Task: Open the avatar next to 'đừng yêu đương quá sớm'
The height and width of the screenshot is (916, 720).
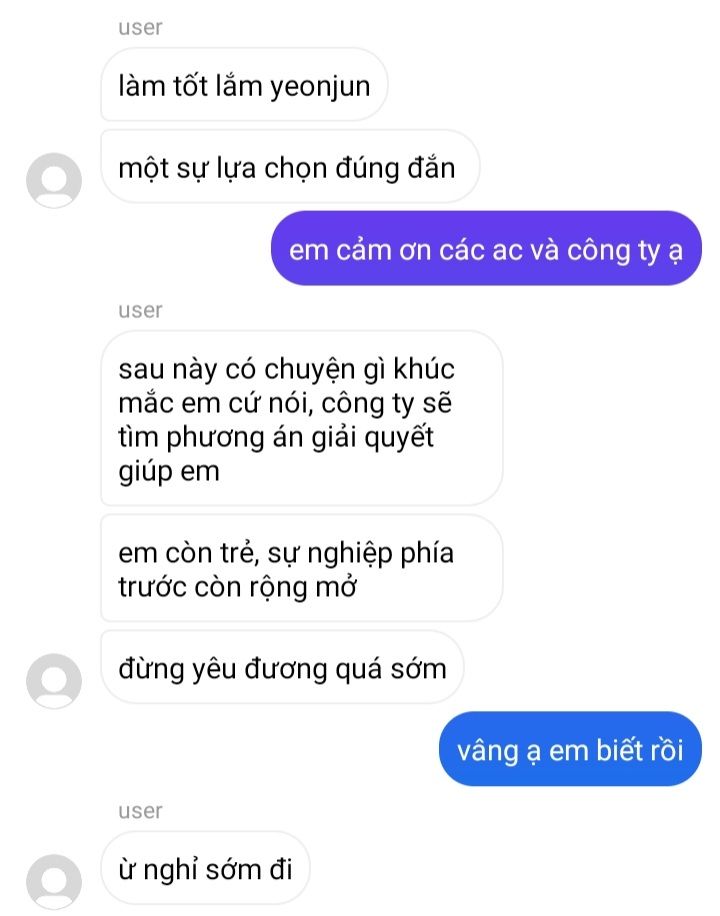Action: (54, 681)
